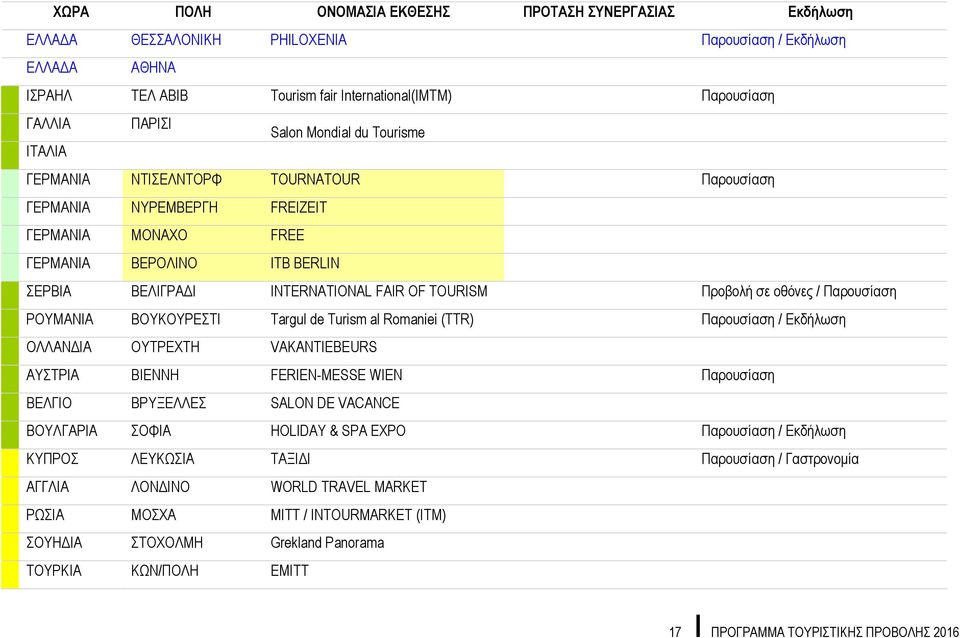Select the highlighted ΝΤΙΣΕΛΝΤΟΡΦ cell
This screenshot has width=960, height=638.
tap(176, 179)
